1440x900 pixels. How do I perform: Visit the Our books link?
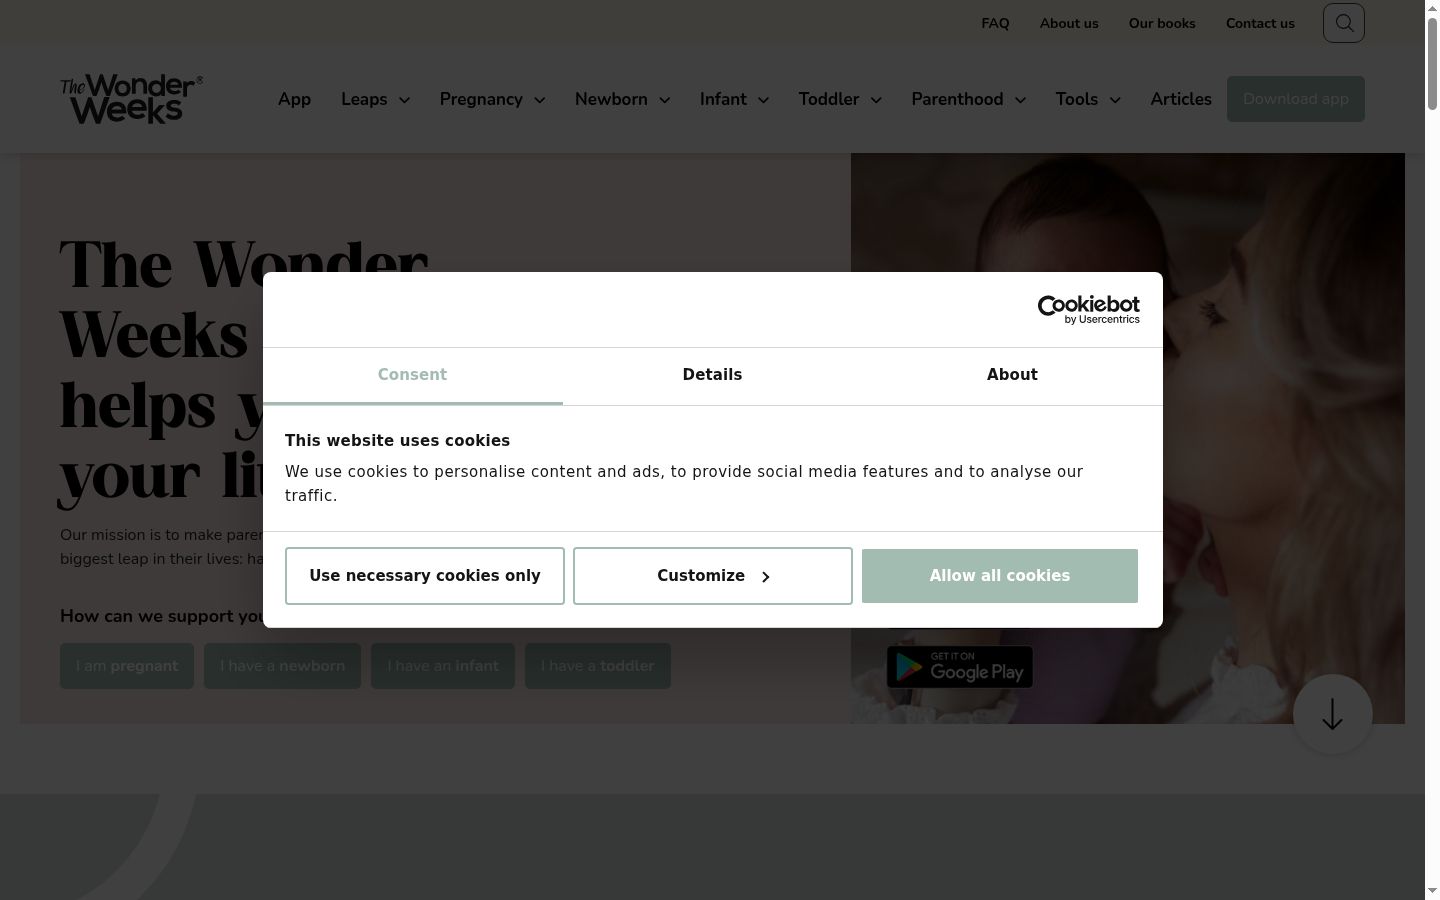[1162, 23]
